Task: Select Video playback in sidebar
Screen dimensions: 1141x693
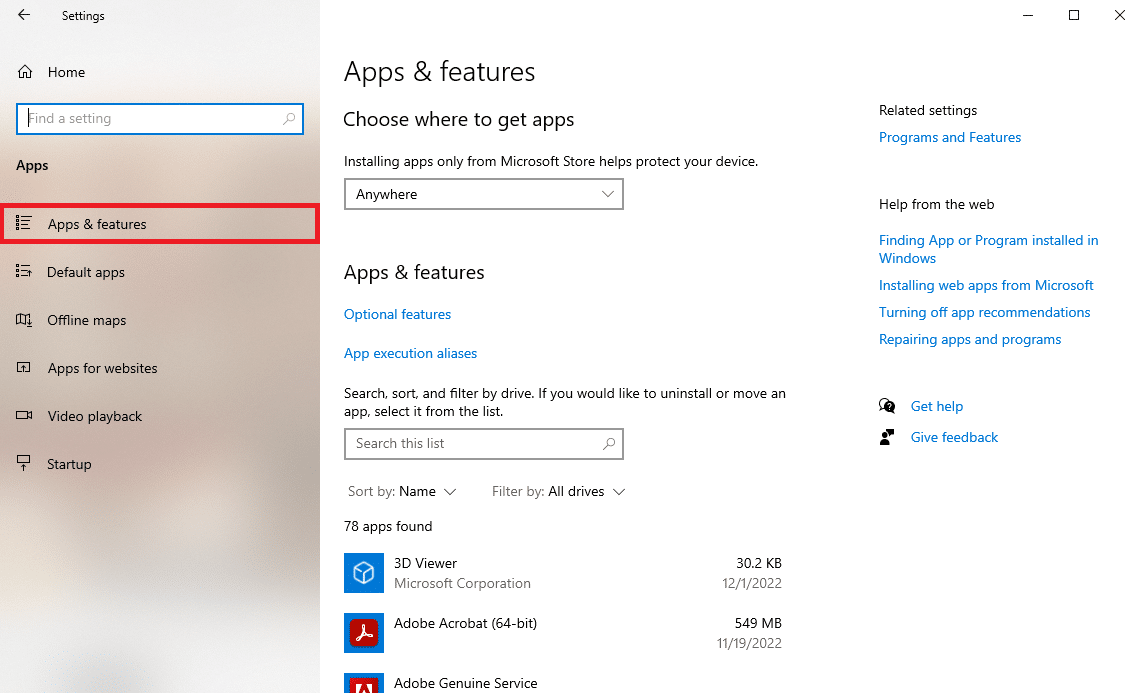Action: (95, 416)
